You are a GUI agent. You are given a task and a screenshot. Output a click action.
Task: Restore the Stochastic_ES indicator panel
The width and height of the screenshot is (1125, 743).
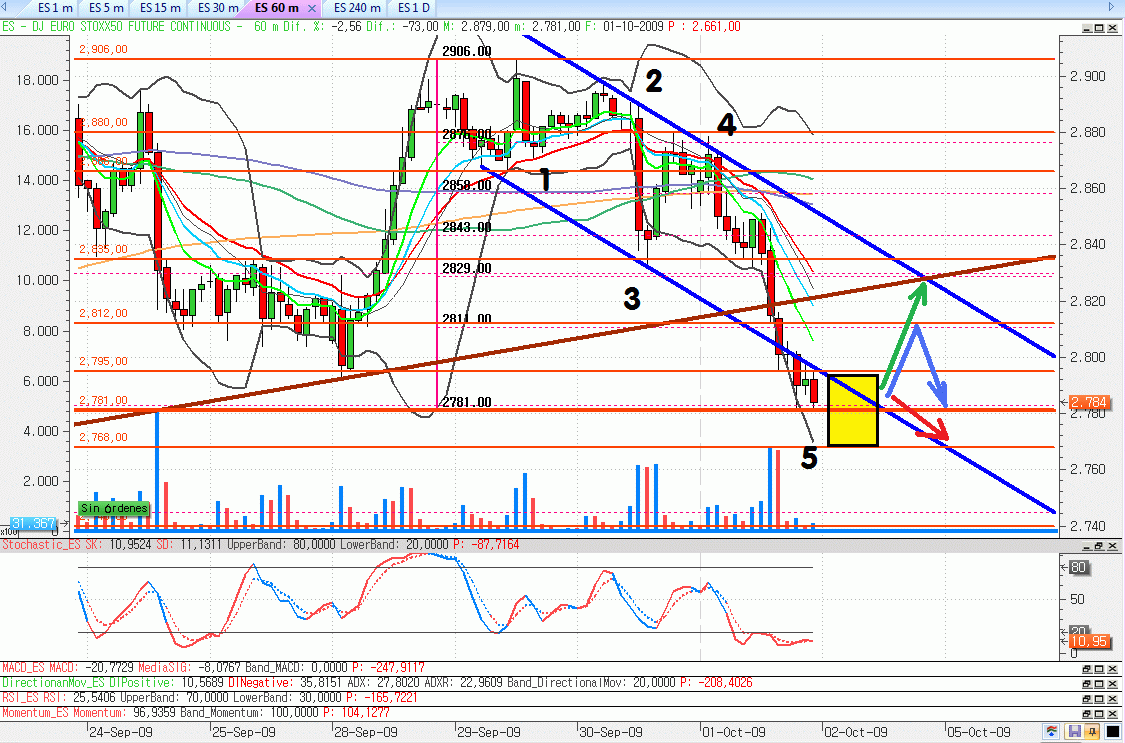coord(1099,546)
